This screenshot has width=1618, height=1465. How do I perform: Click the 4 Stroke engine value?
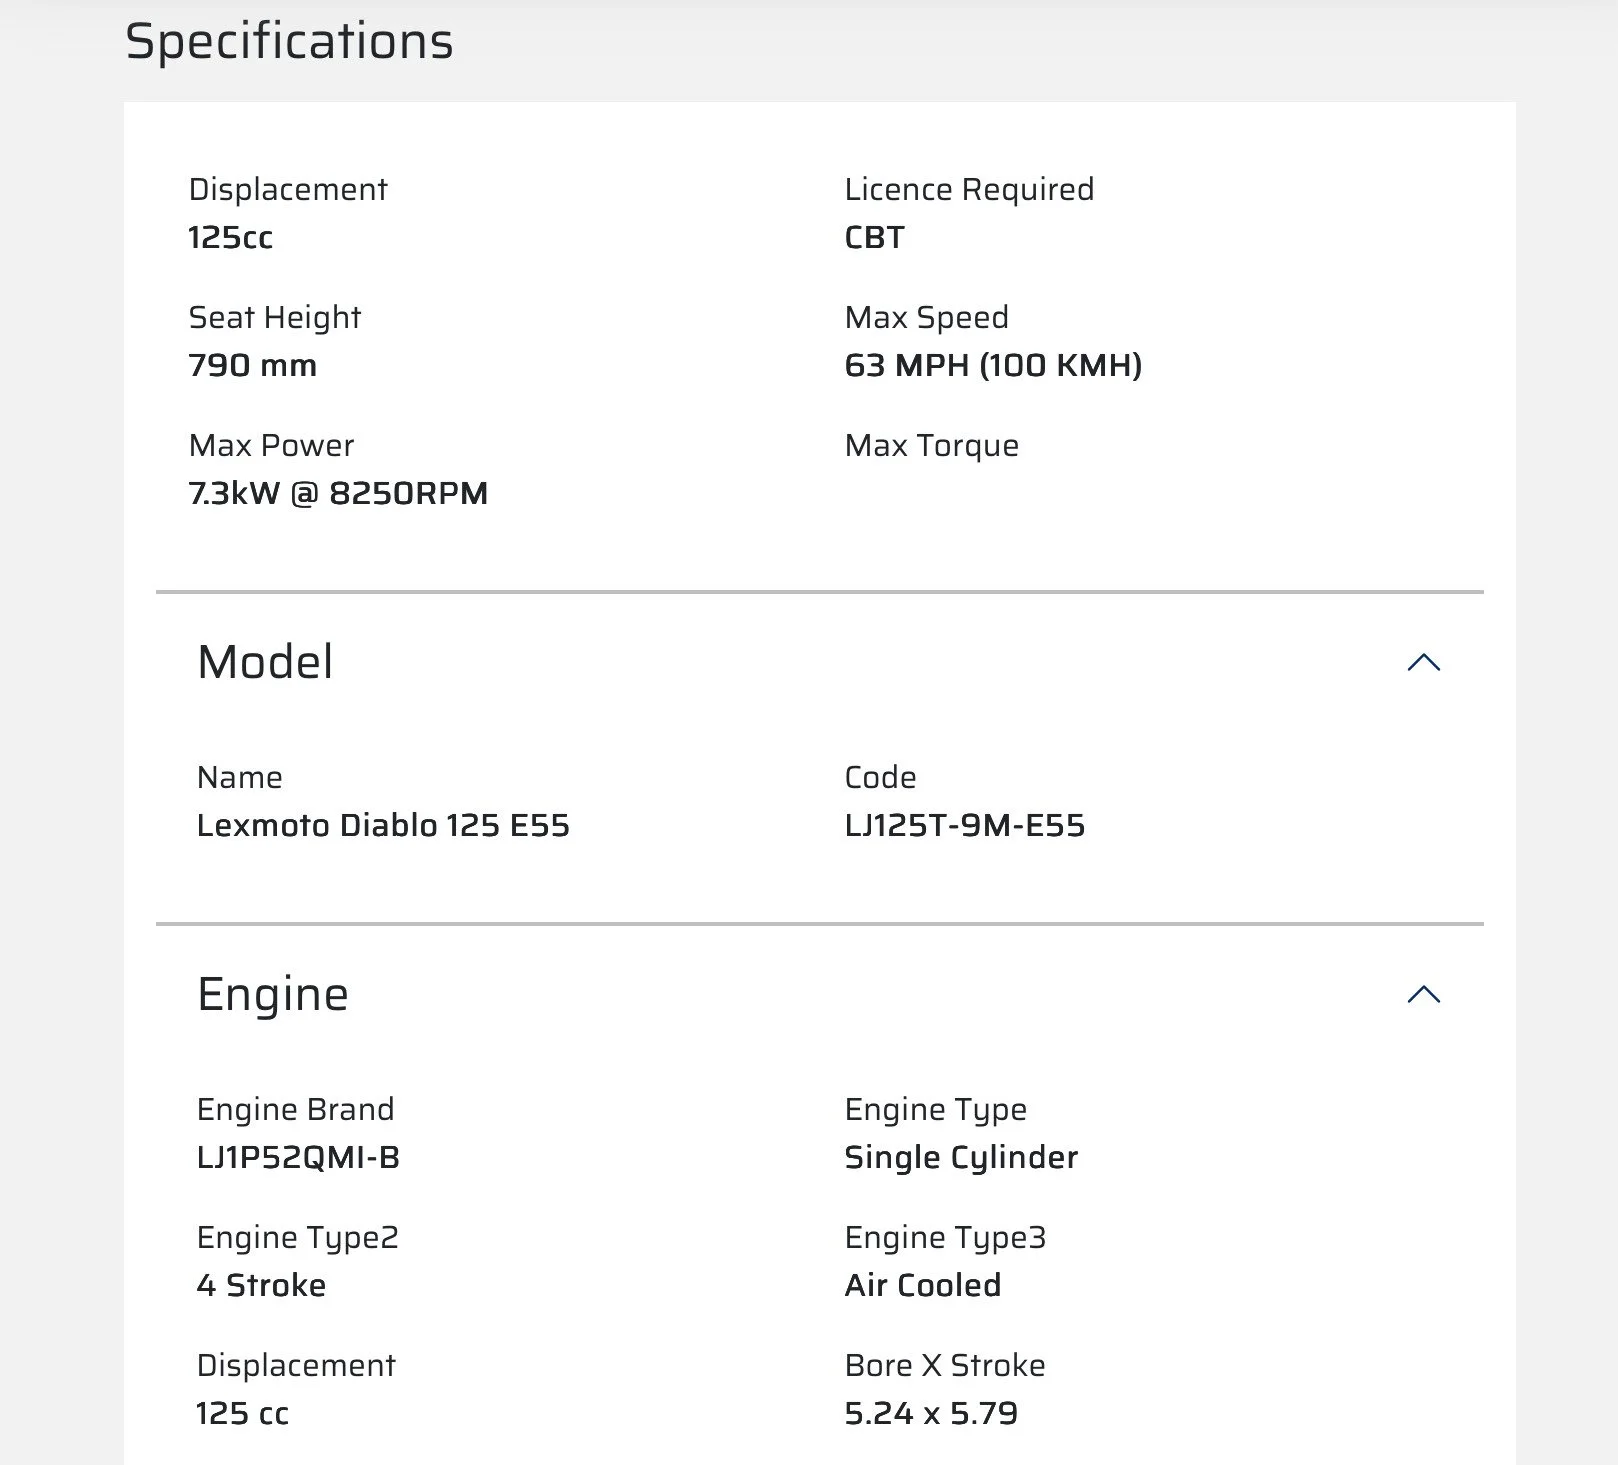[261, 1285]
